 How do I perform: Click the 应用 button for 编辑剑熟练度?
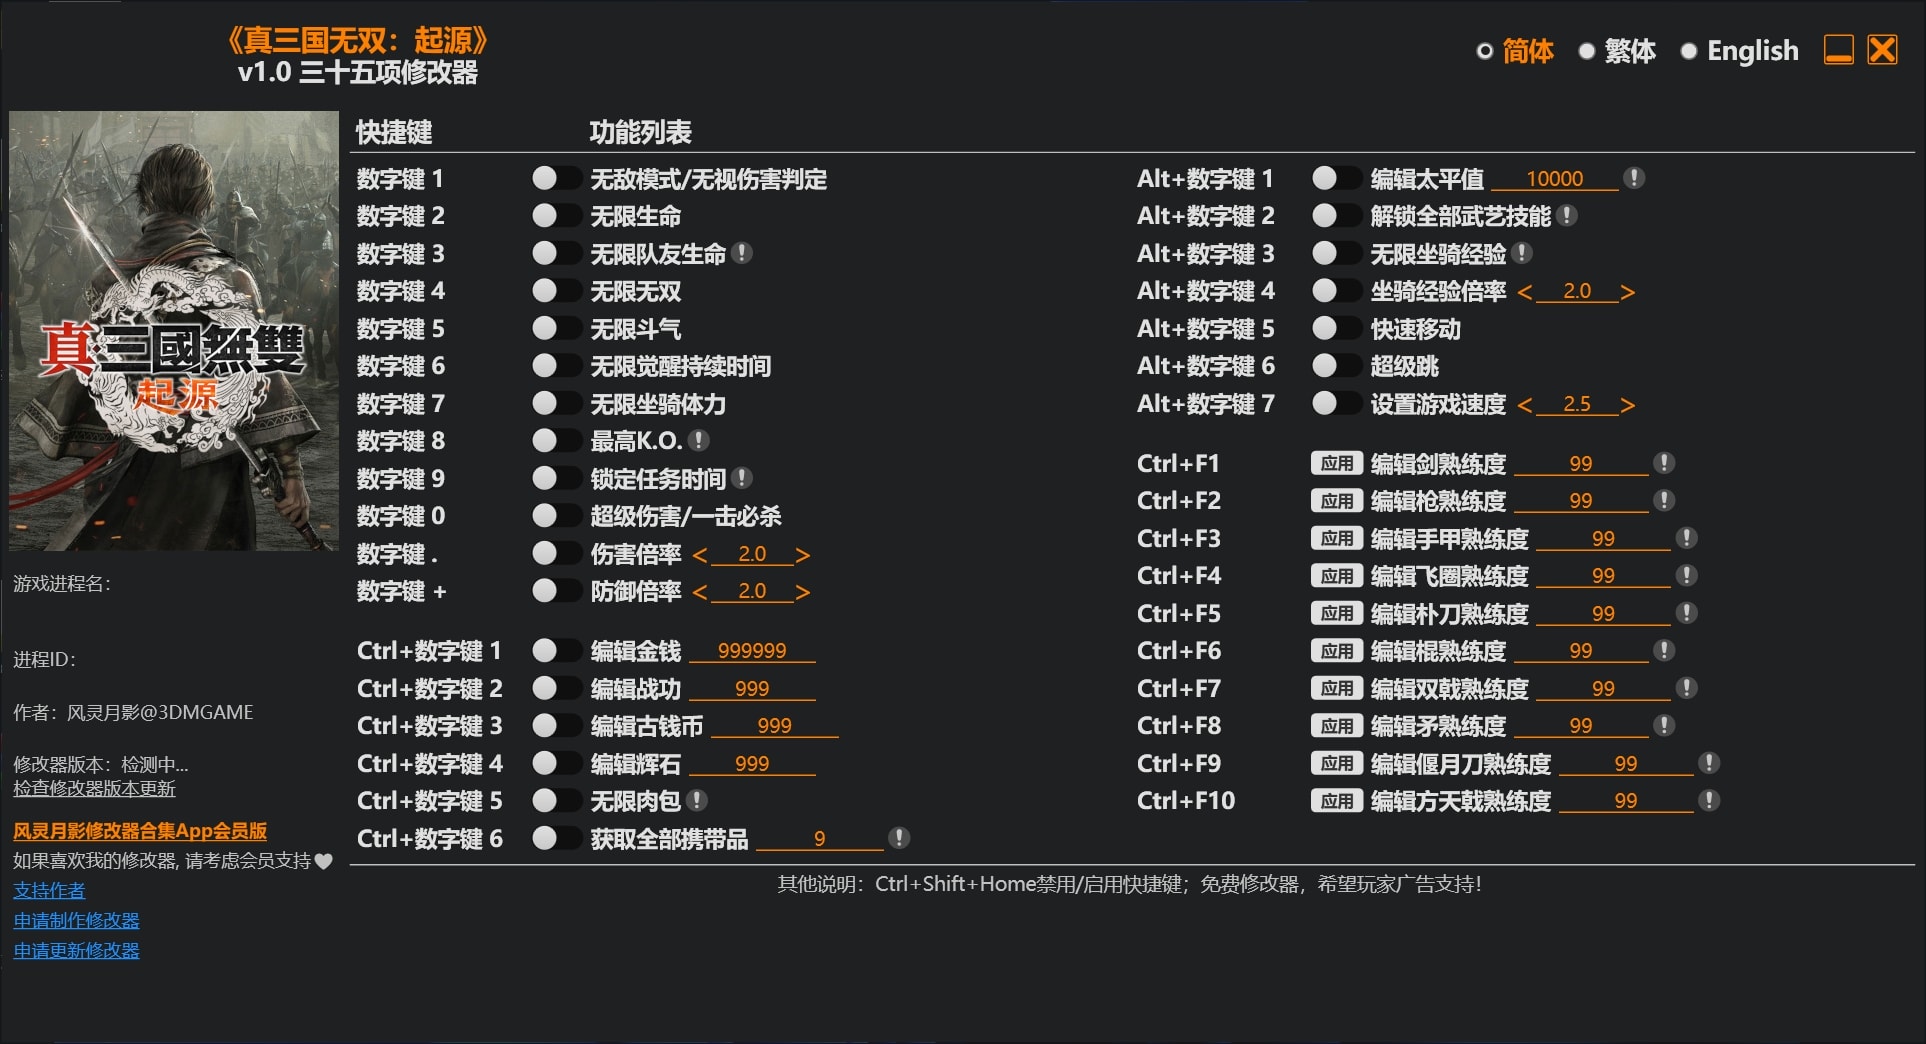point(1337,462)
